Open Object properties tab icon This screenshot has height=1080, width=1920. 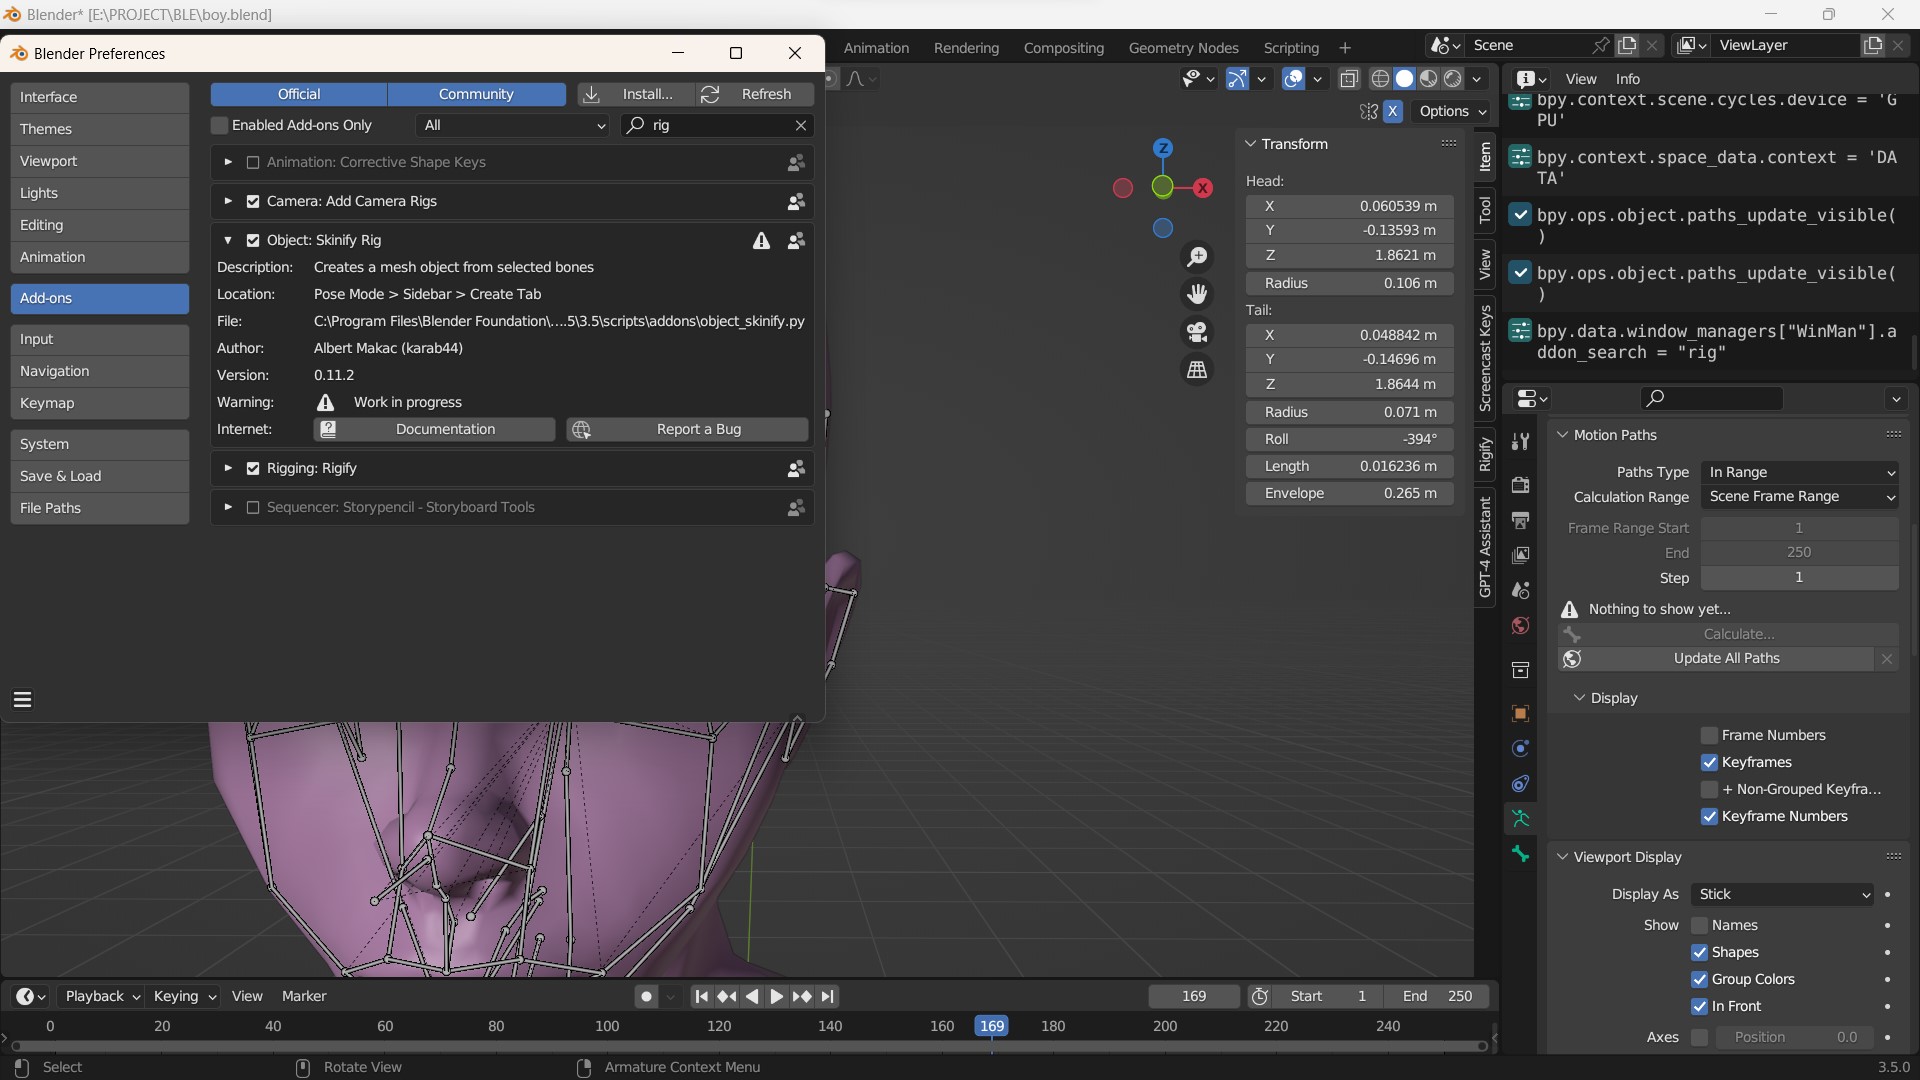point(1521,713)
